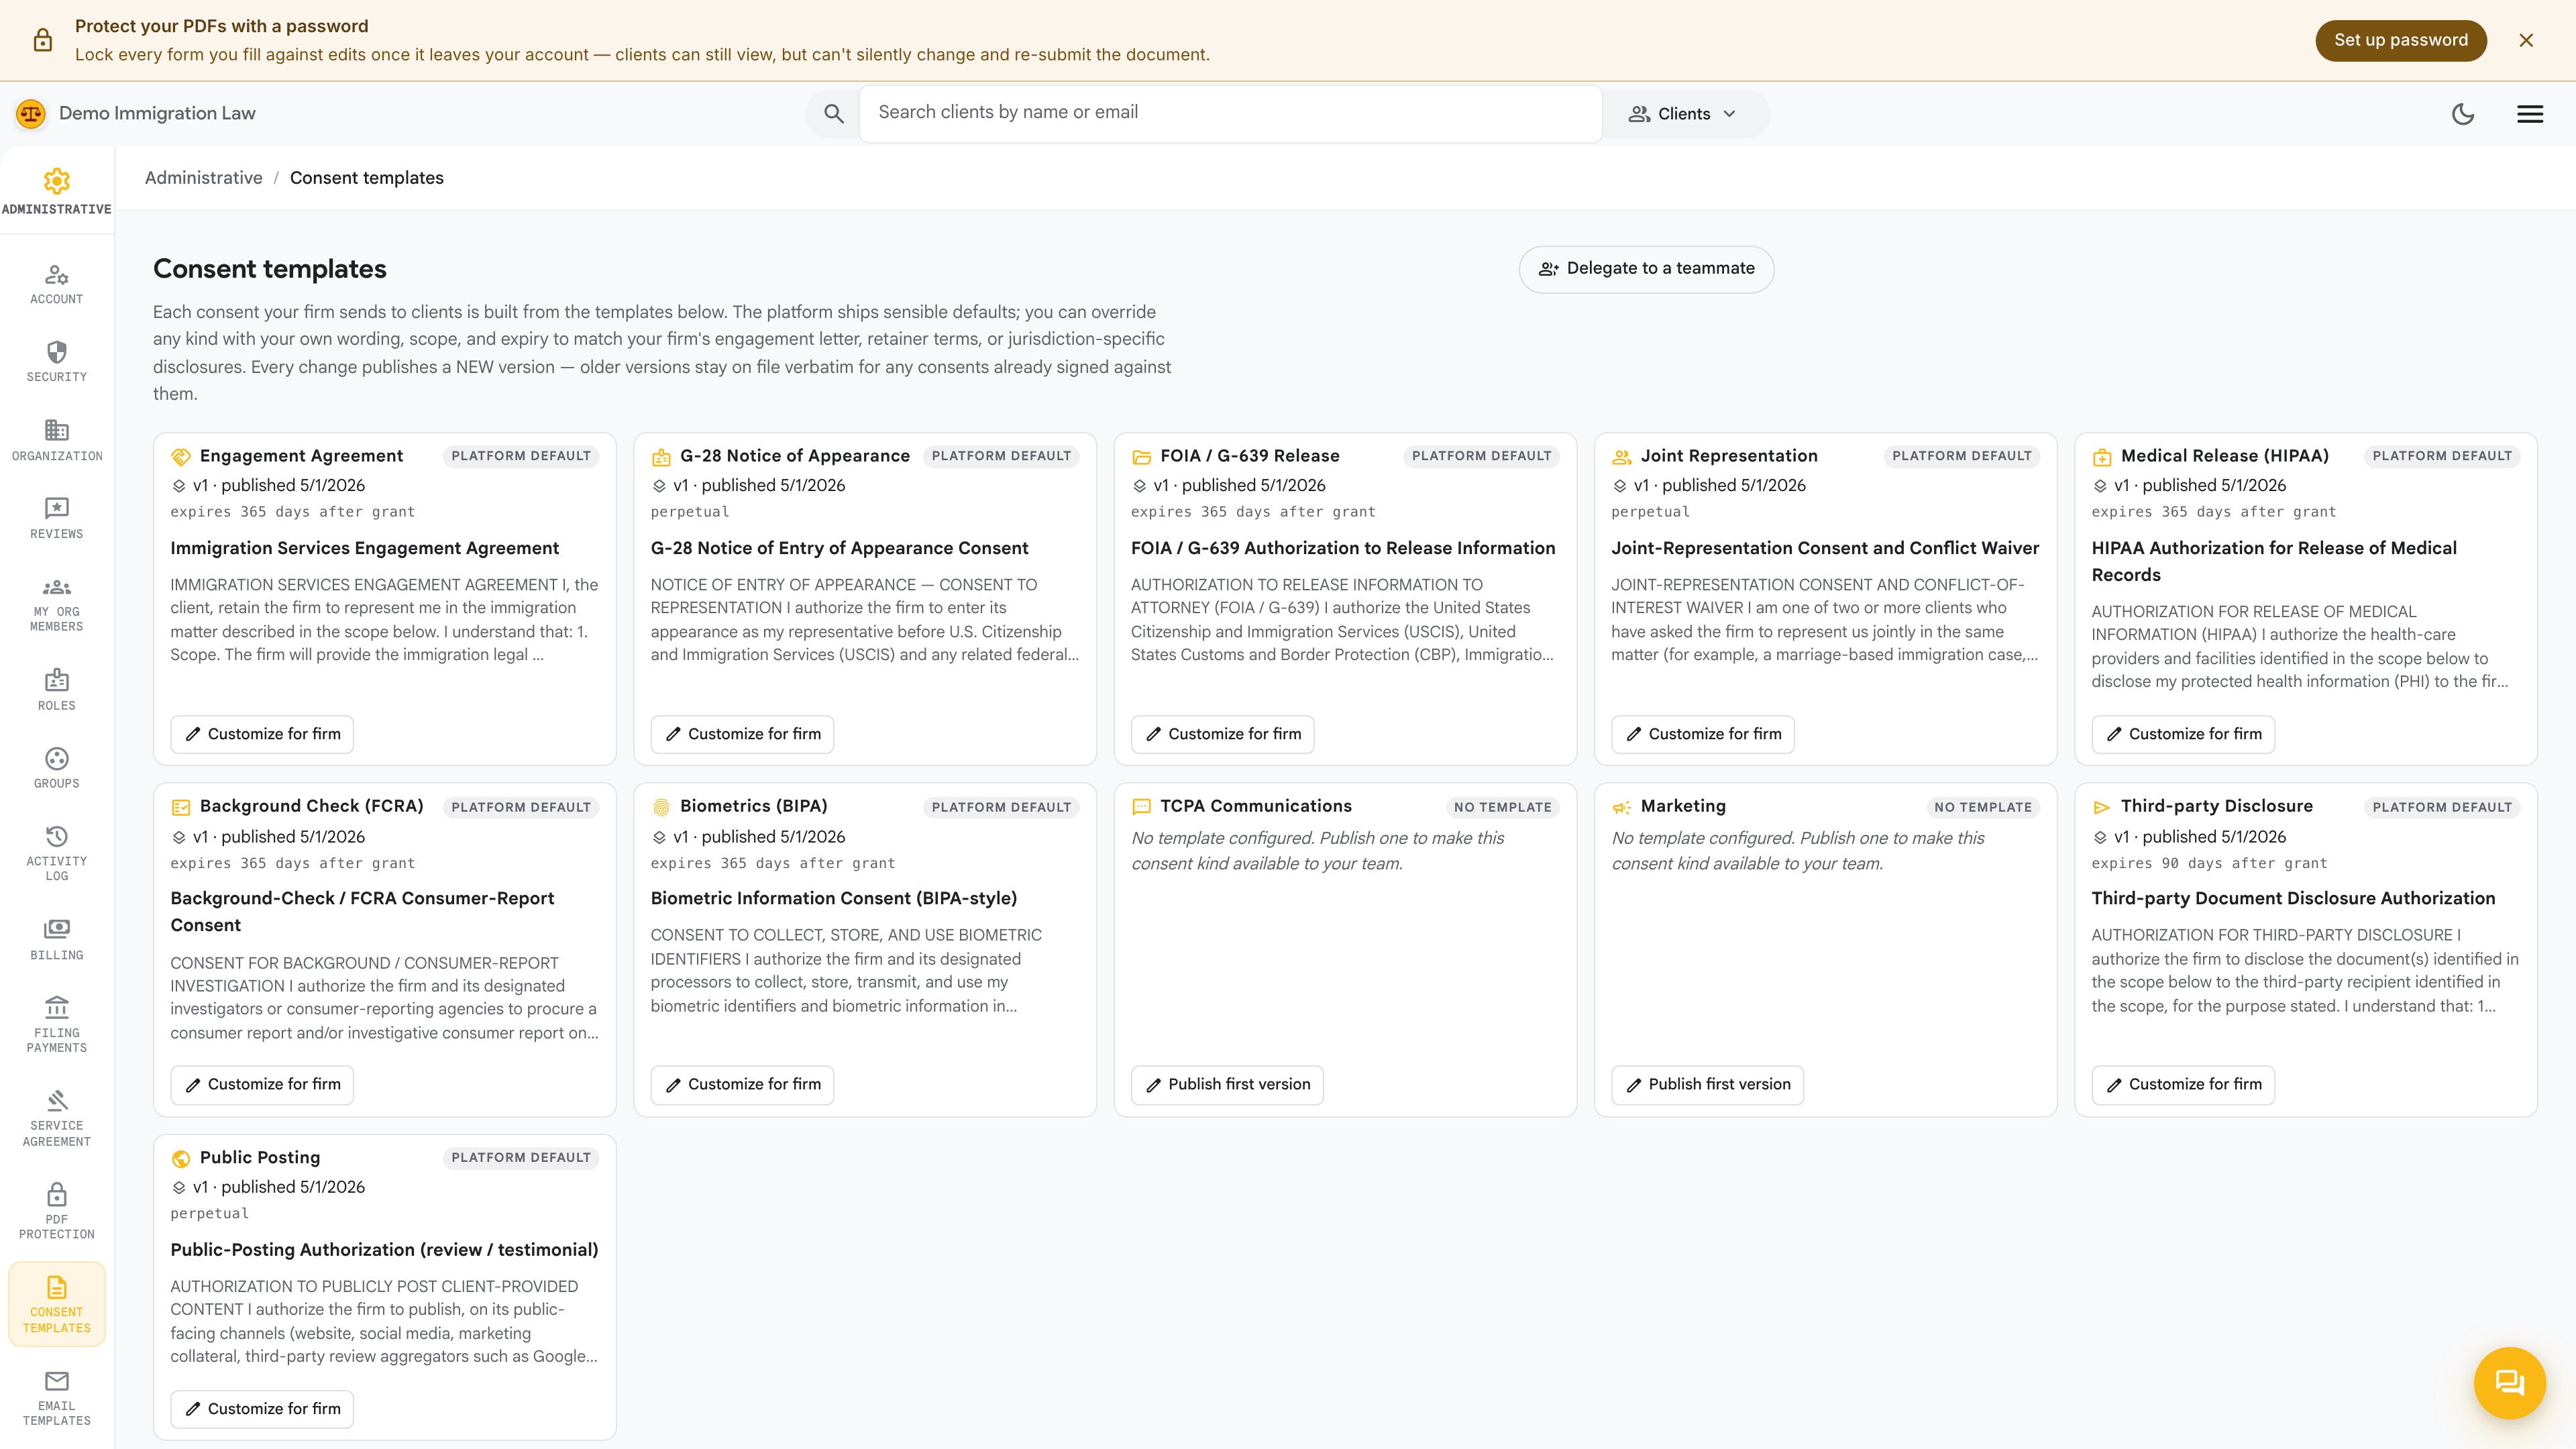This screenshot has height=1449, width=2576.
Task: Focus the search clients input field
Action: [1230, 113]
